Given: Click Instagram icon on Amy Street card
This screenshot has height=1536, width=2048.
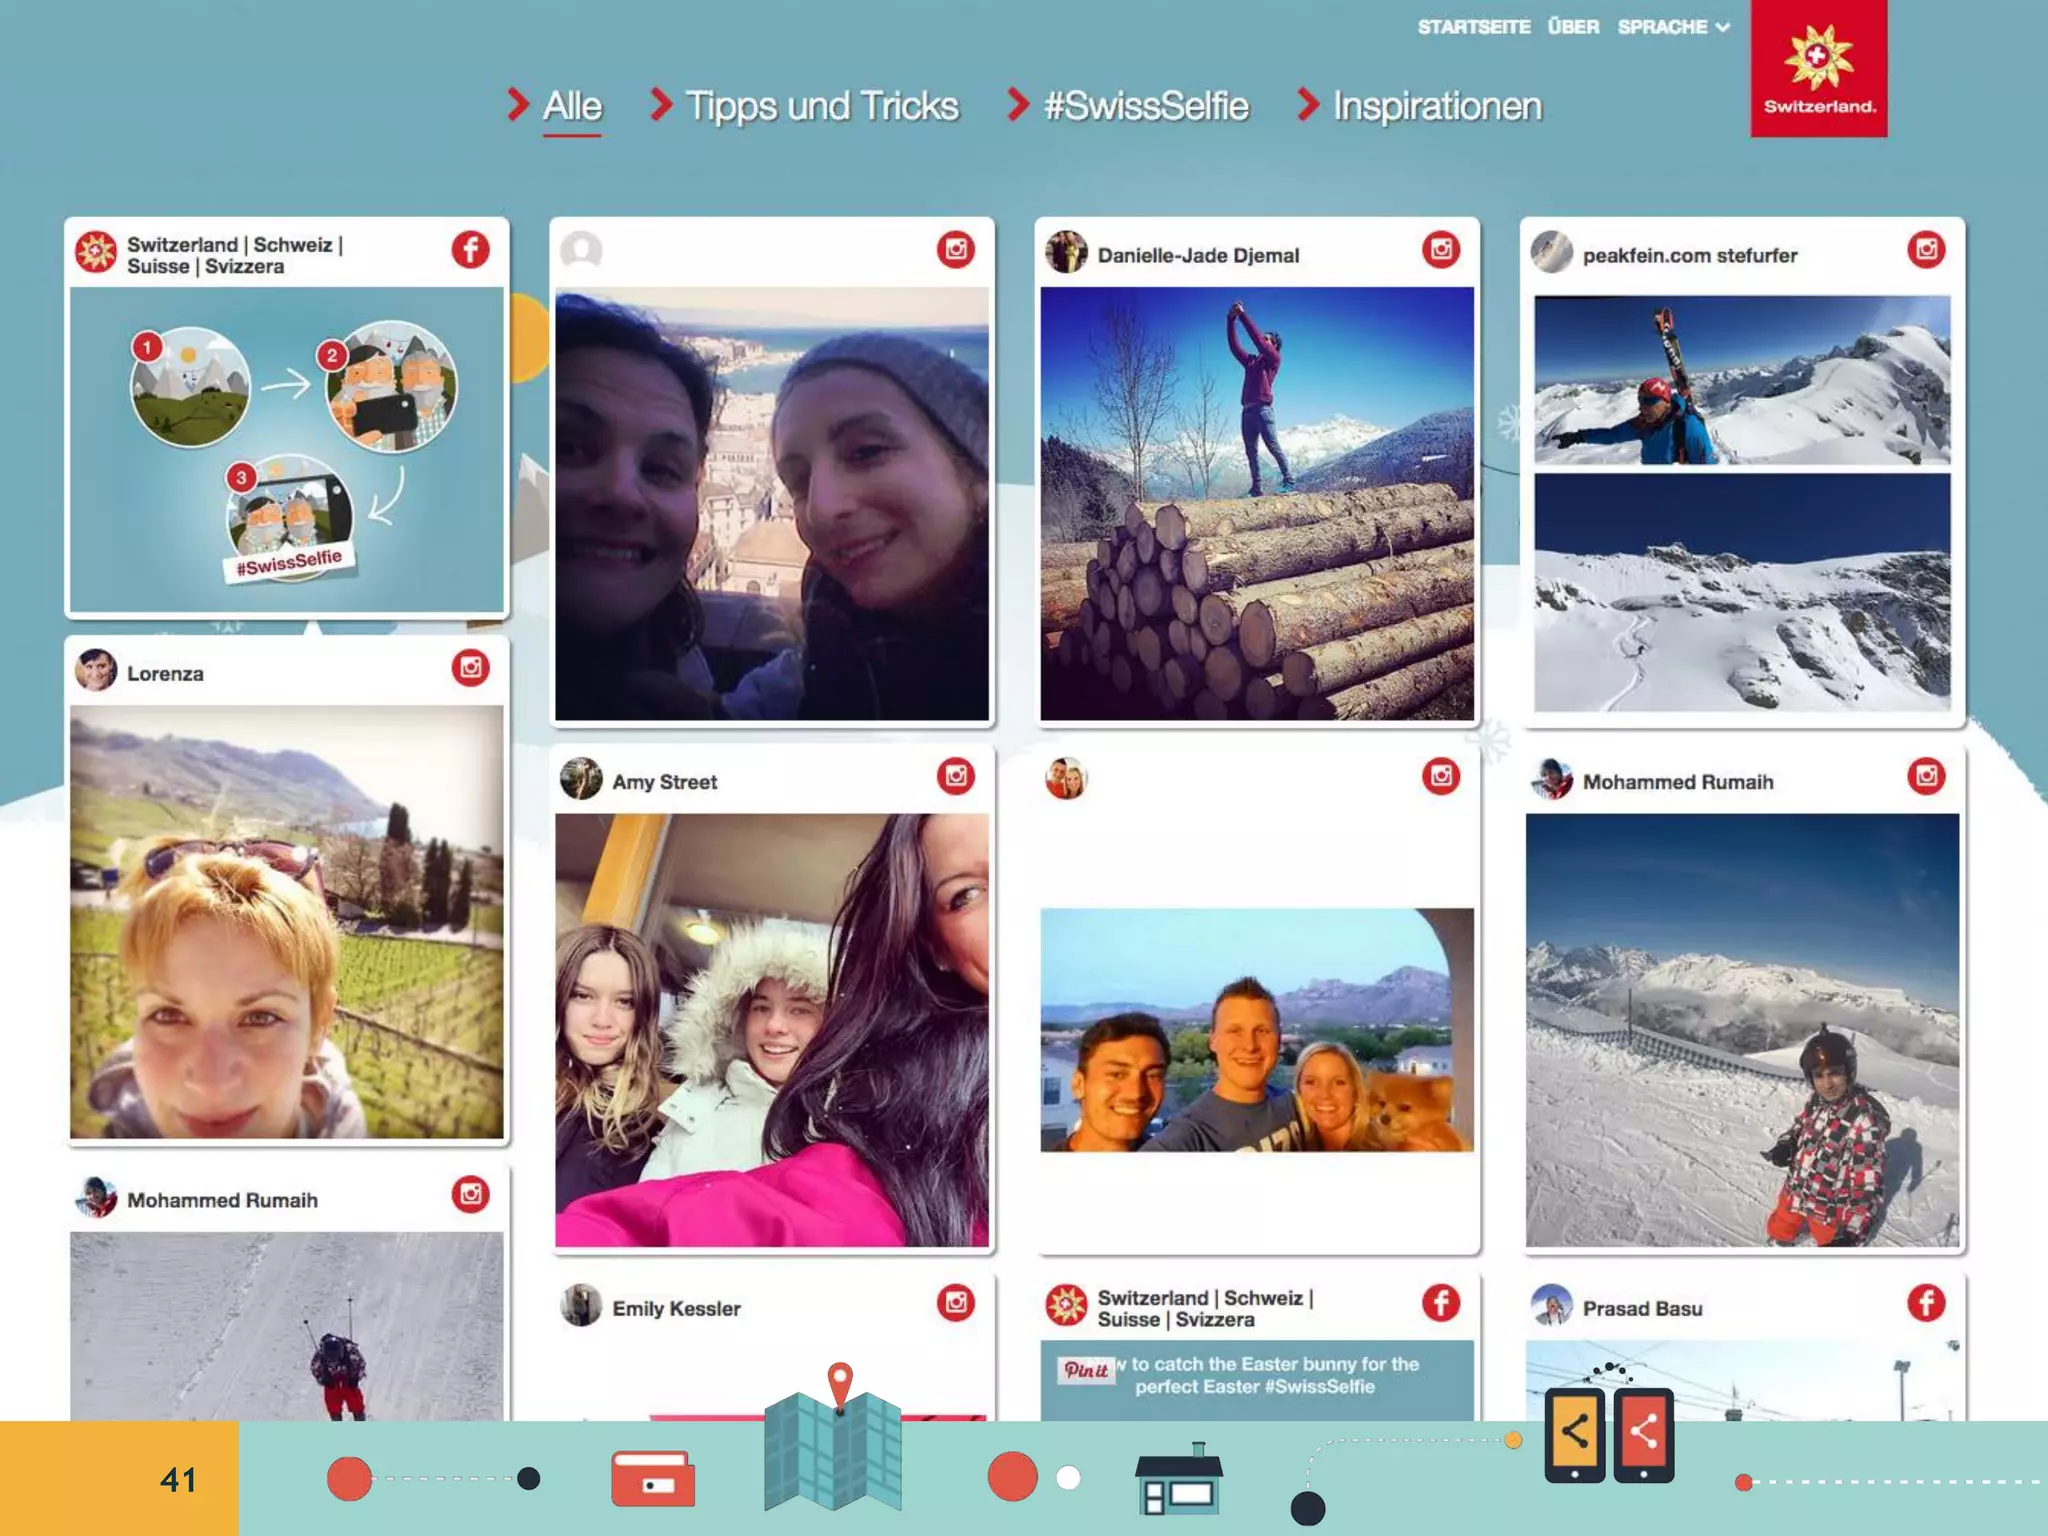Looking at the screenshot, I should coord(956,776).
